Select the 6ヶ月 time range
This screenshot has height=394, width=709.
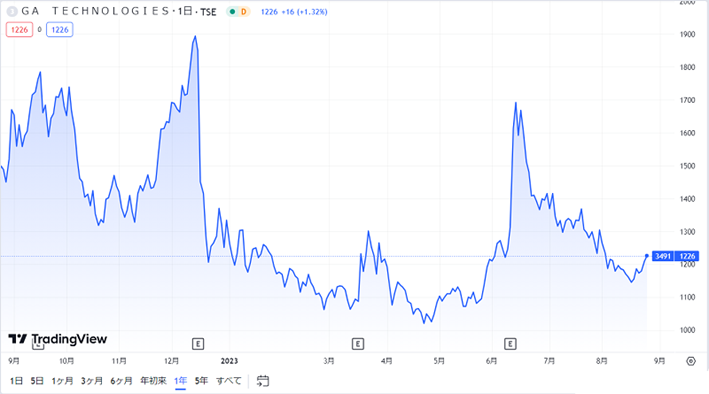pyautogui.click(x=121, y=381)
